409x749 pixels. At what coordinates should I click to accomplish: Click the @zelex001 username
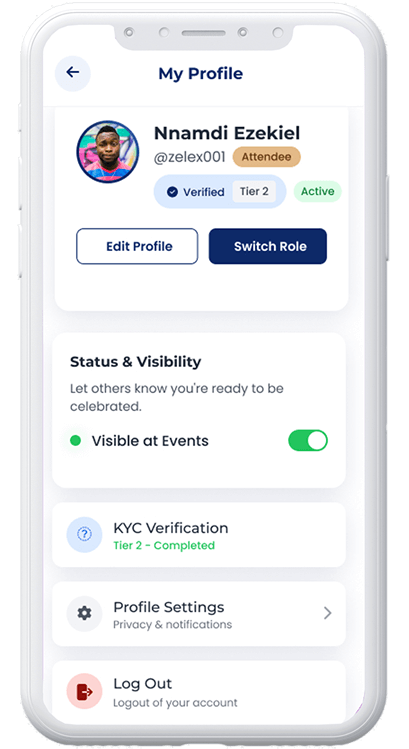point(189,157)
